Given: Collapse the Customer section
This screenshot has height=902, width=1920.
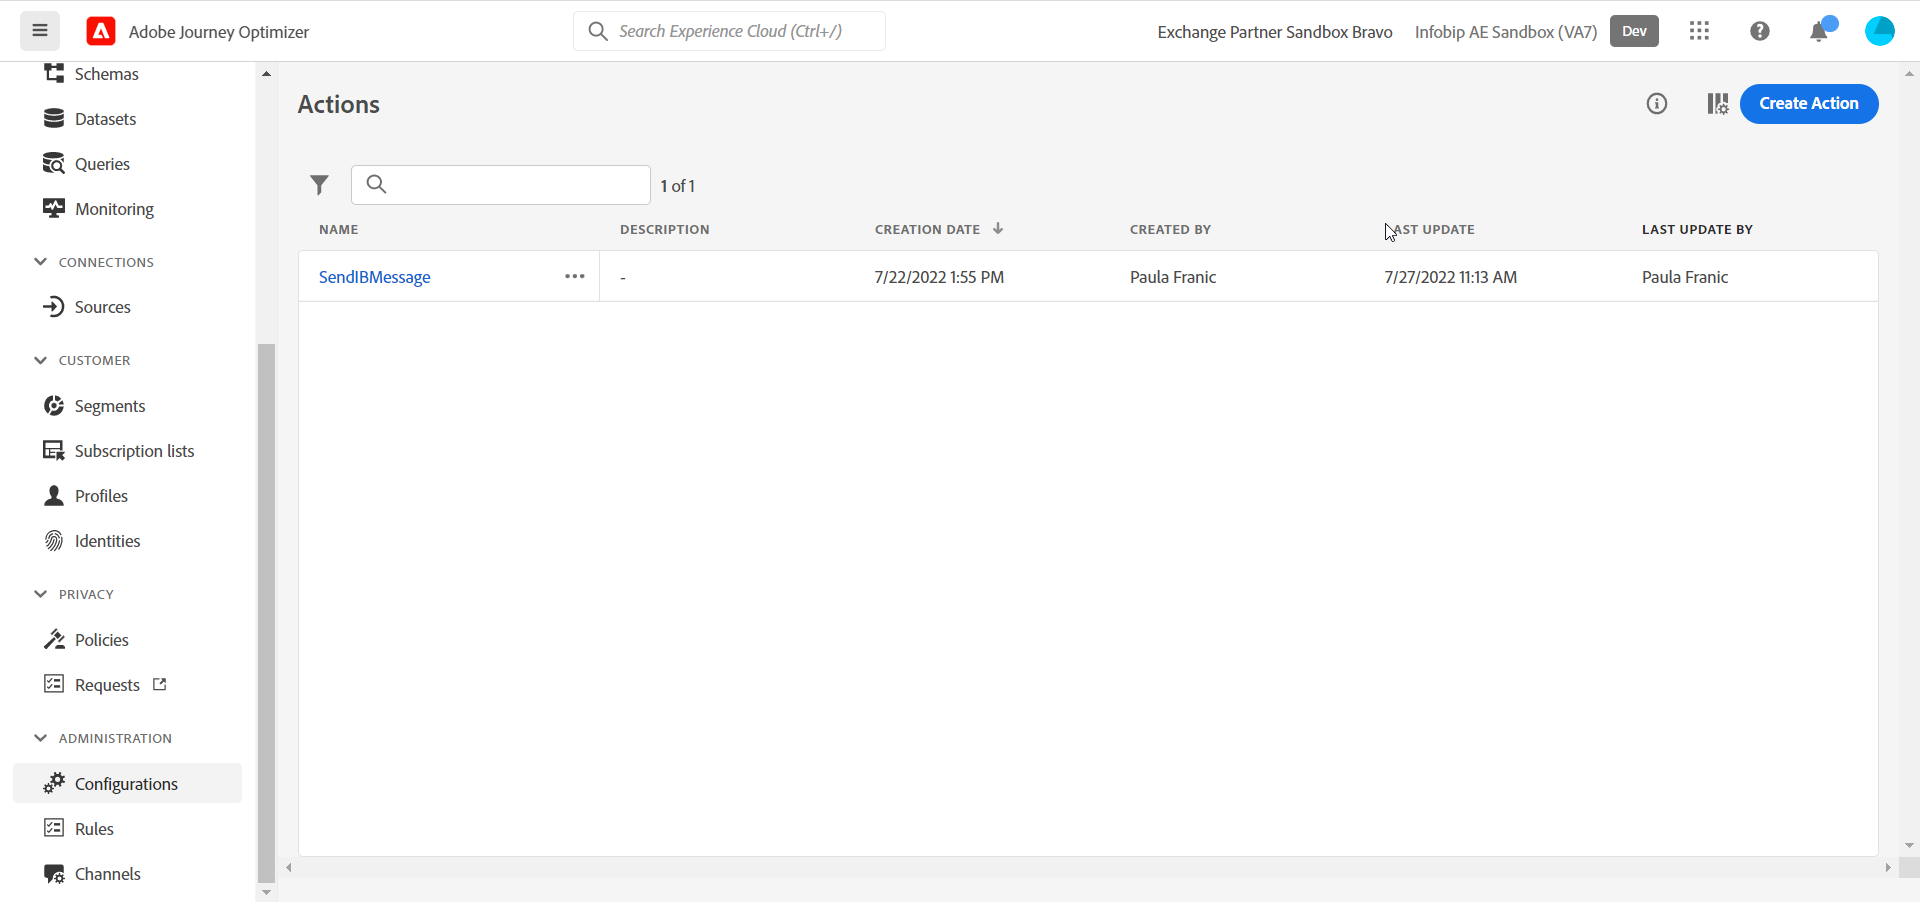Looking at the screenshot, I should pyautogui.click(x=41, y=360).
